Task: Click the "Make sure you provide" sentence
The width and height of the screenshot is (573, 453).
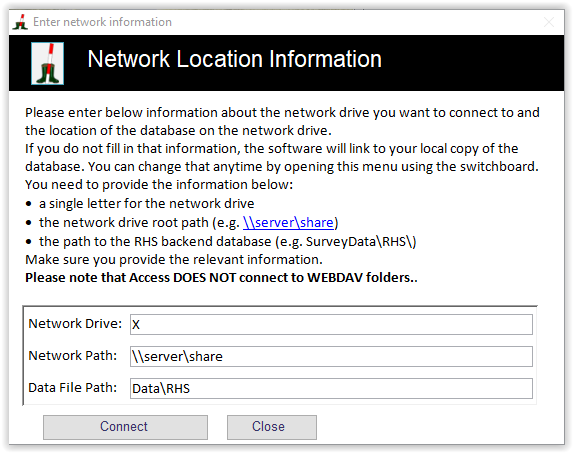Action: pyautogui.click(x=174, y=260)
